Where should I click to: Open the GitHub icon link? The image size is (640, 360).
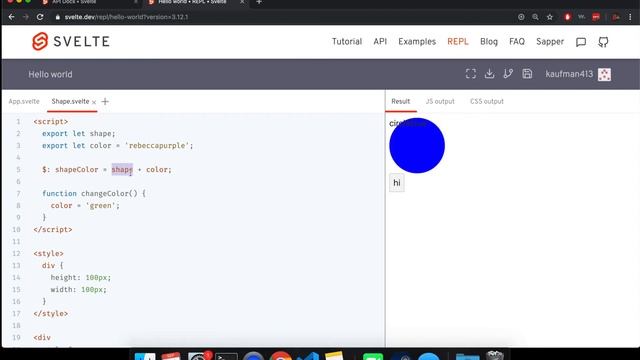[603, 42]
